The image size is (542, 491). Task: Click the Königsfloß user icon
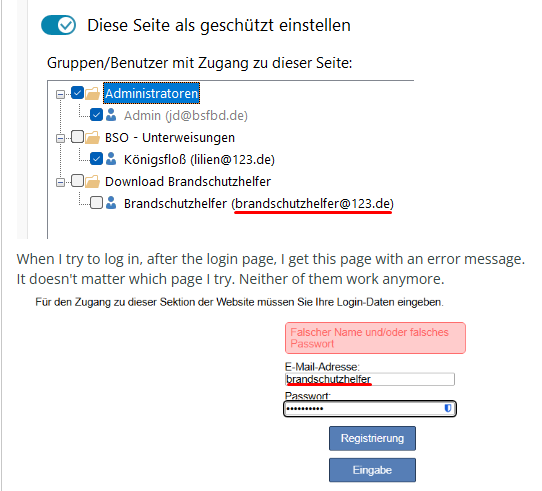click(111, 159)
